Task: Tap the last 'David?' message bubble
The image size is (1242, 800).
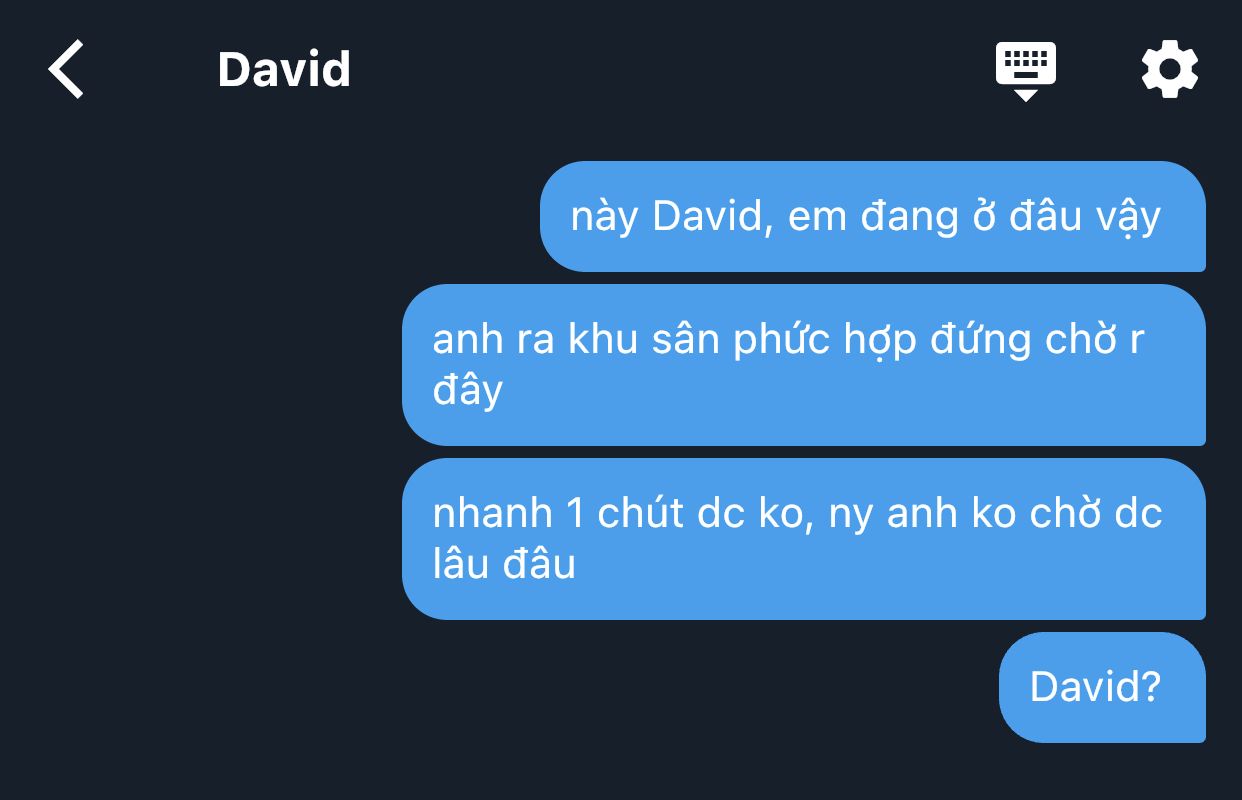Action: click(1102, 687)
